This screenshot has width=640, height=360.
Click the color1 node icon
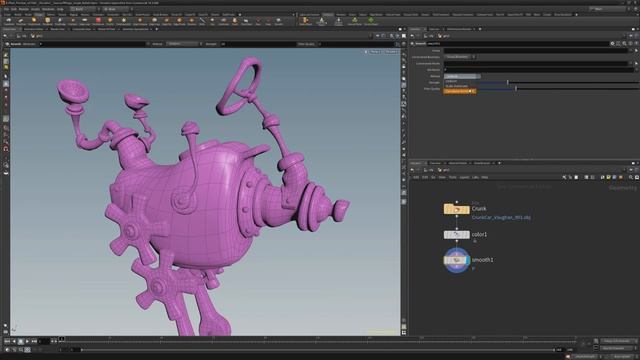pos(457,235)
